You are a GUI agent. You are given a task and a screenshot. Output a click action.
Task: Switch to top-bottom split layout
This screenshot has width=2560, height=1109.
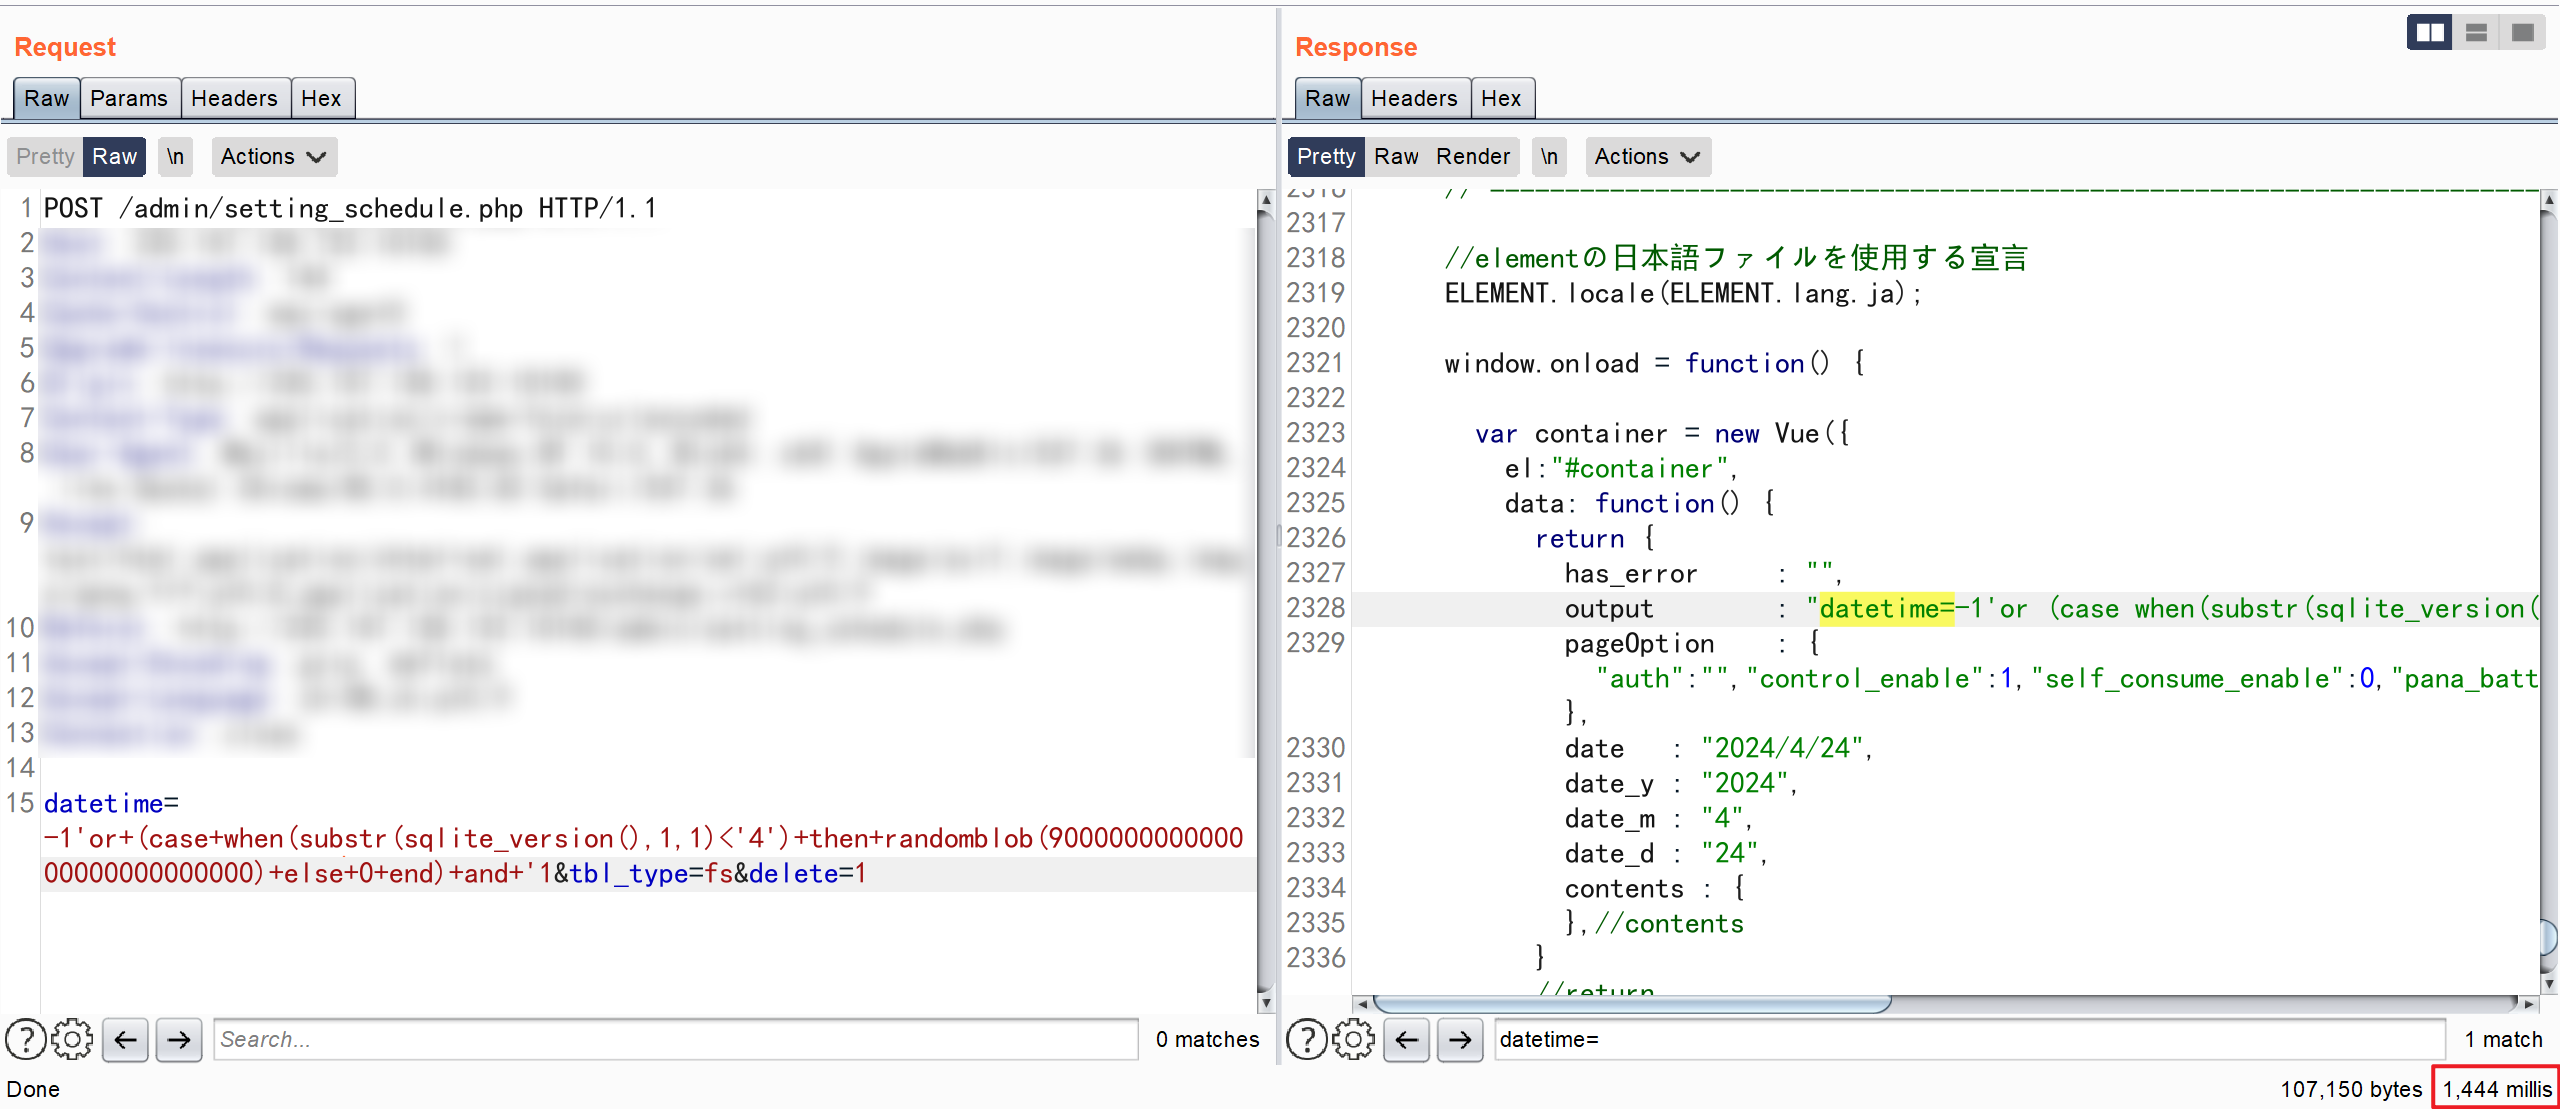[x=2476, y=33]
